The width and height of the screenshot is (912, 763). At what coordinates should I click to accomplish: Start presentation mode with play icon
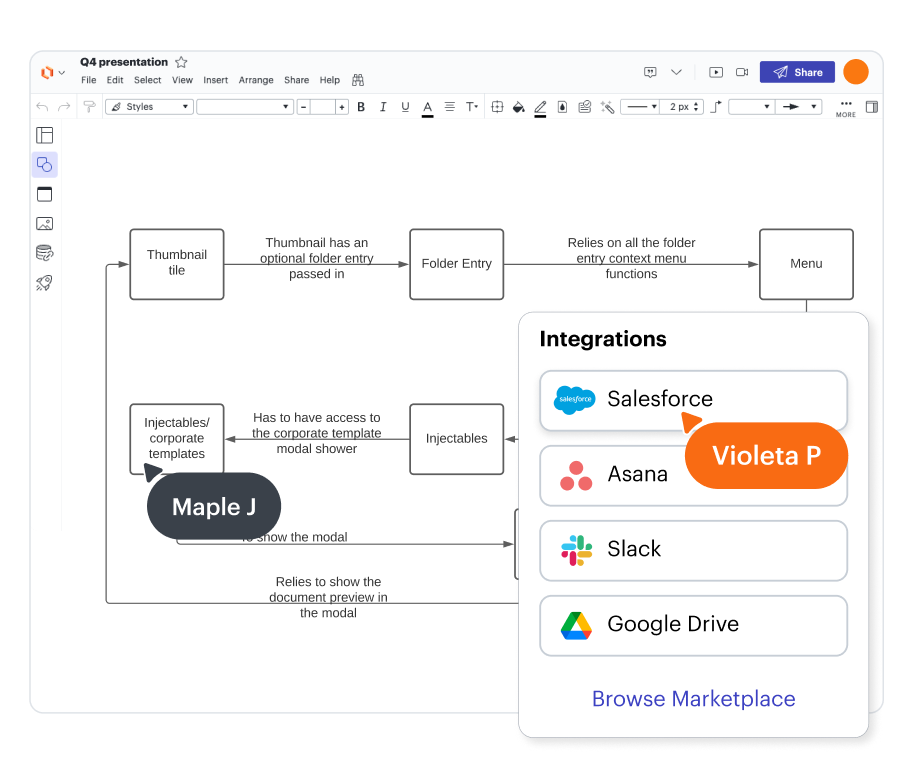pos(716,72)
